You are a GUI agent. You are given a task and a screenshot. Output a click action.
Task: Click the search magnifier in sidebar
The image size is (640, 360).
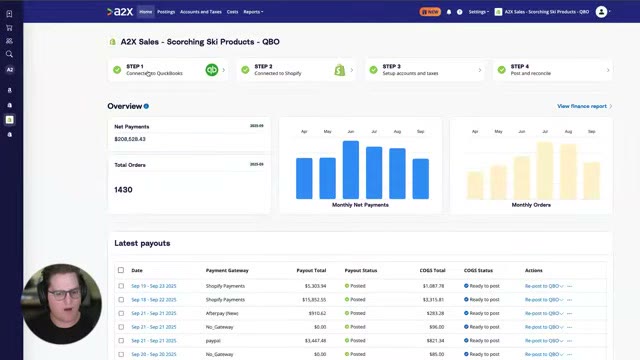coord(9,54)
